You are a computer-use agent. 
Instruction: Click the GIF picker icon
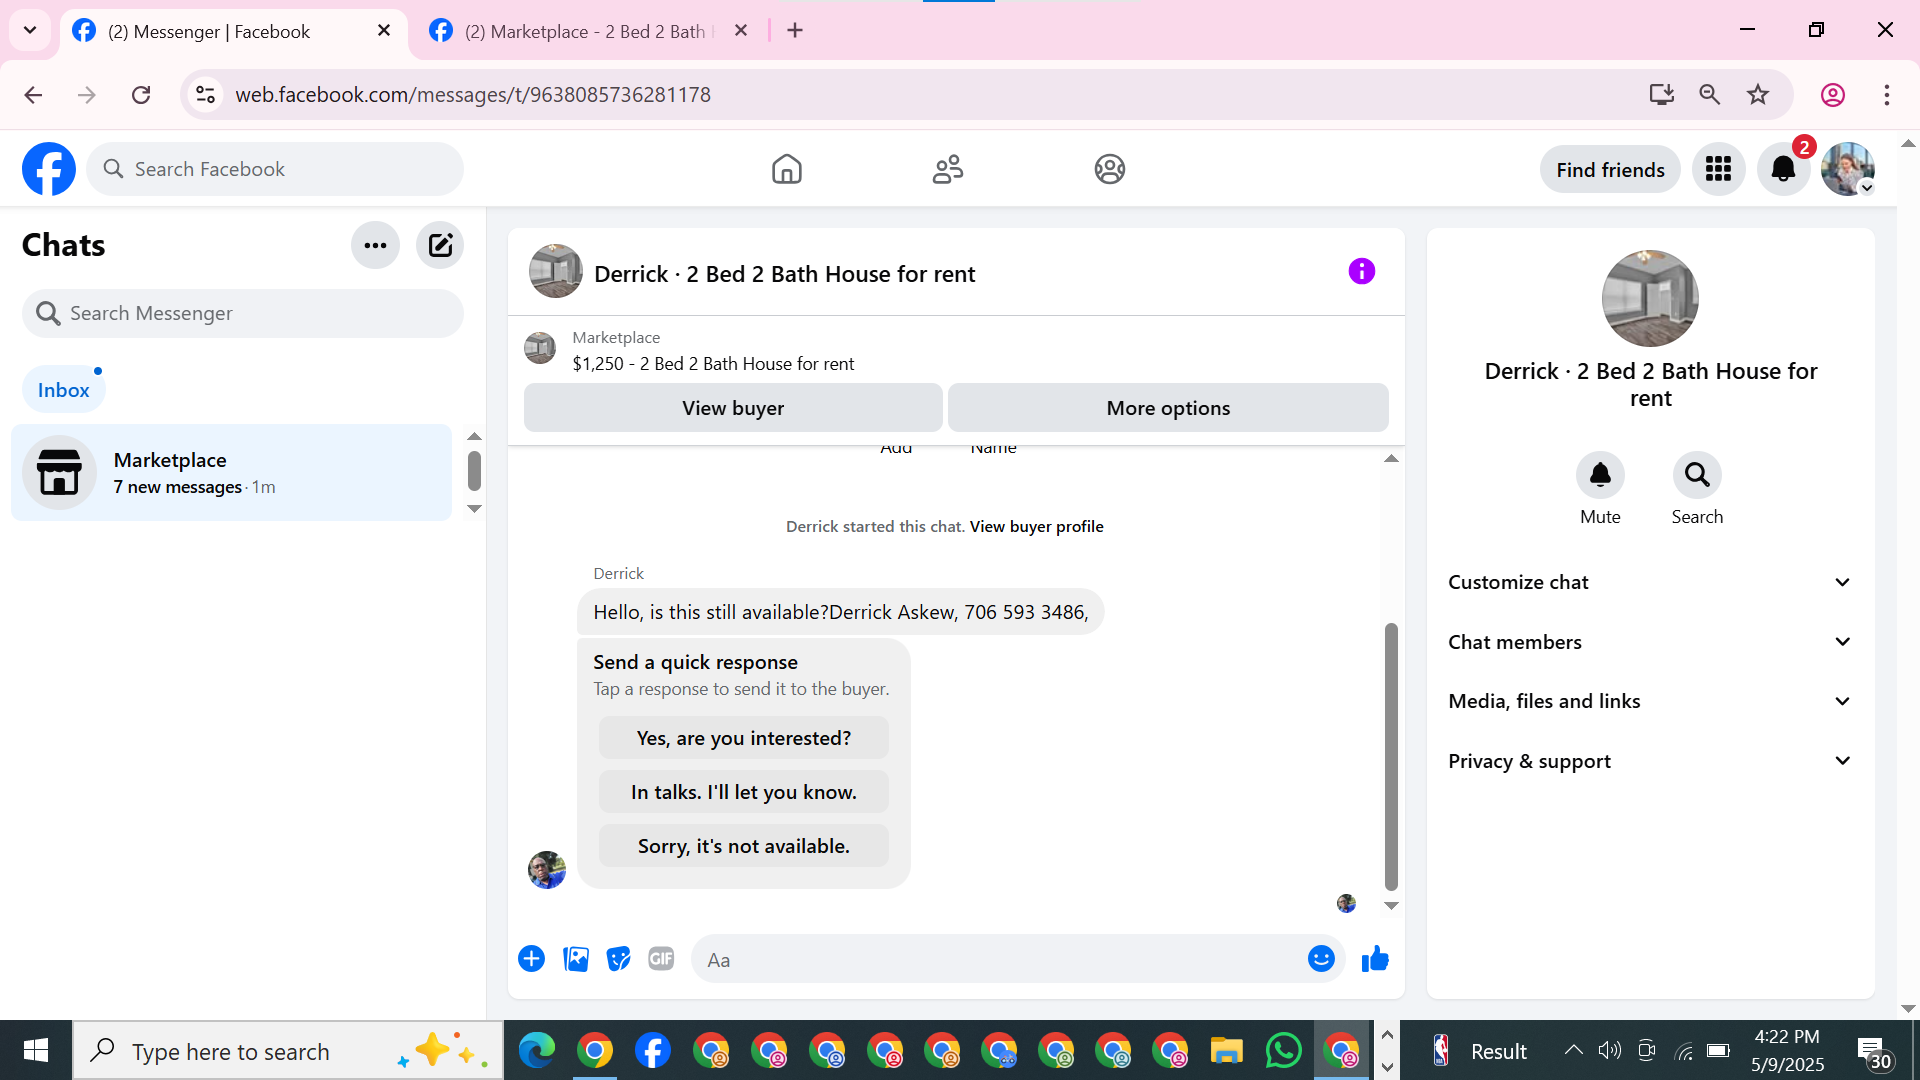661,959
